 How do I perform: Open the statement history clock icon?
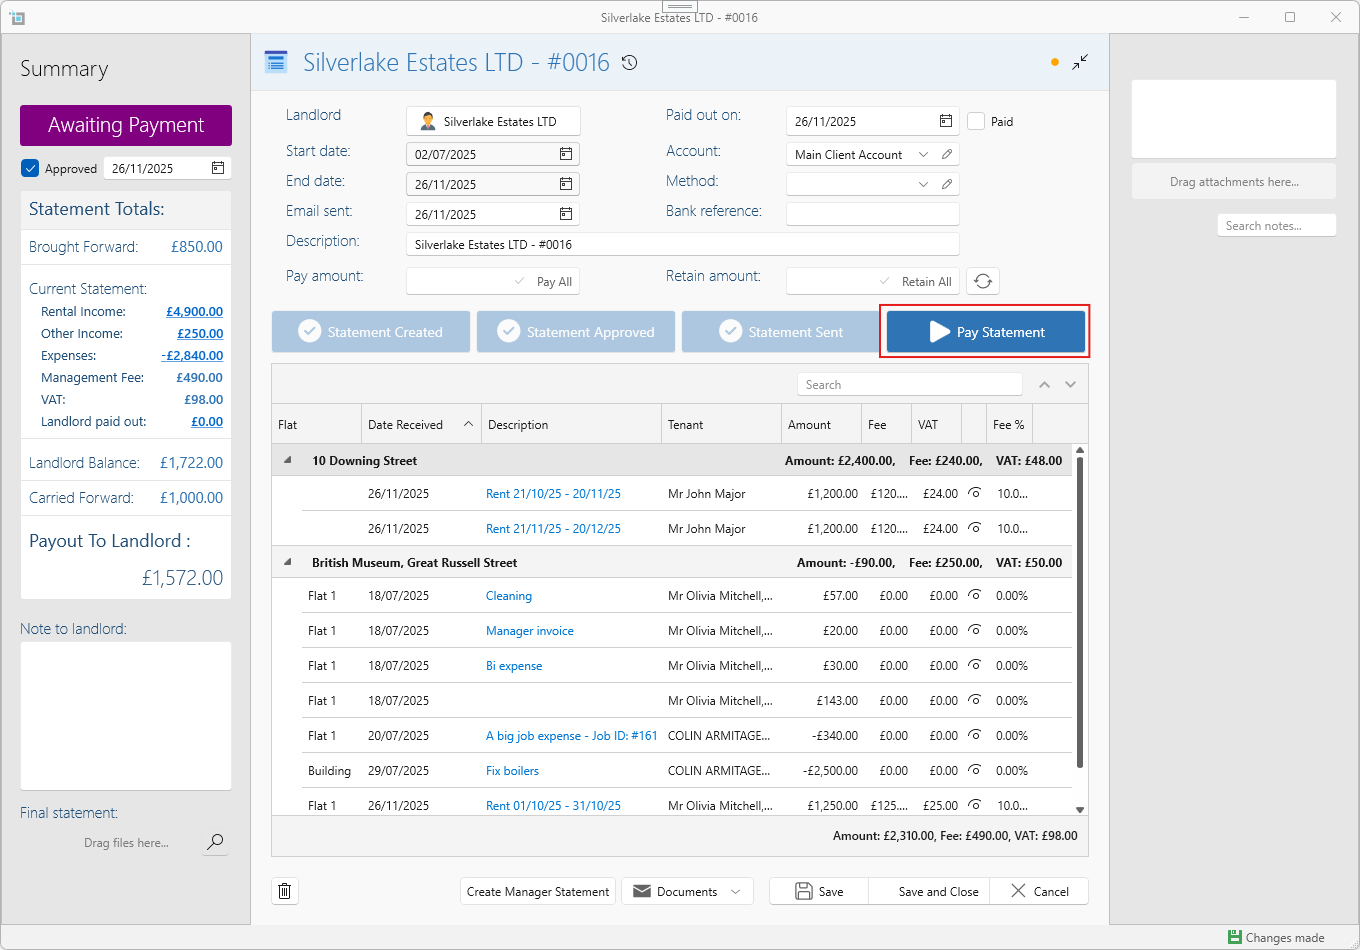pyautogui.click(x=629, y=63)
